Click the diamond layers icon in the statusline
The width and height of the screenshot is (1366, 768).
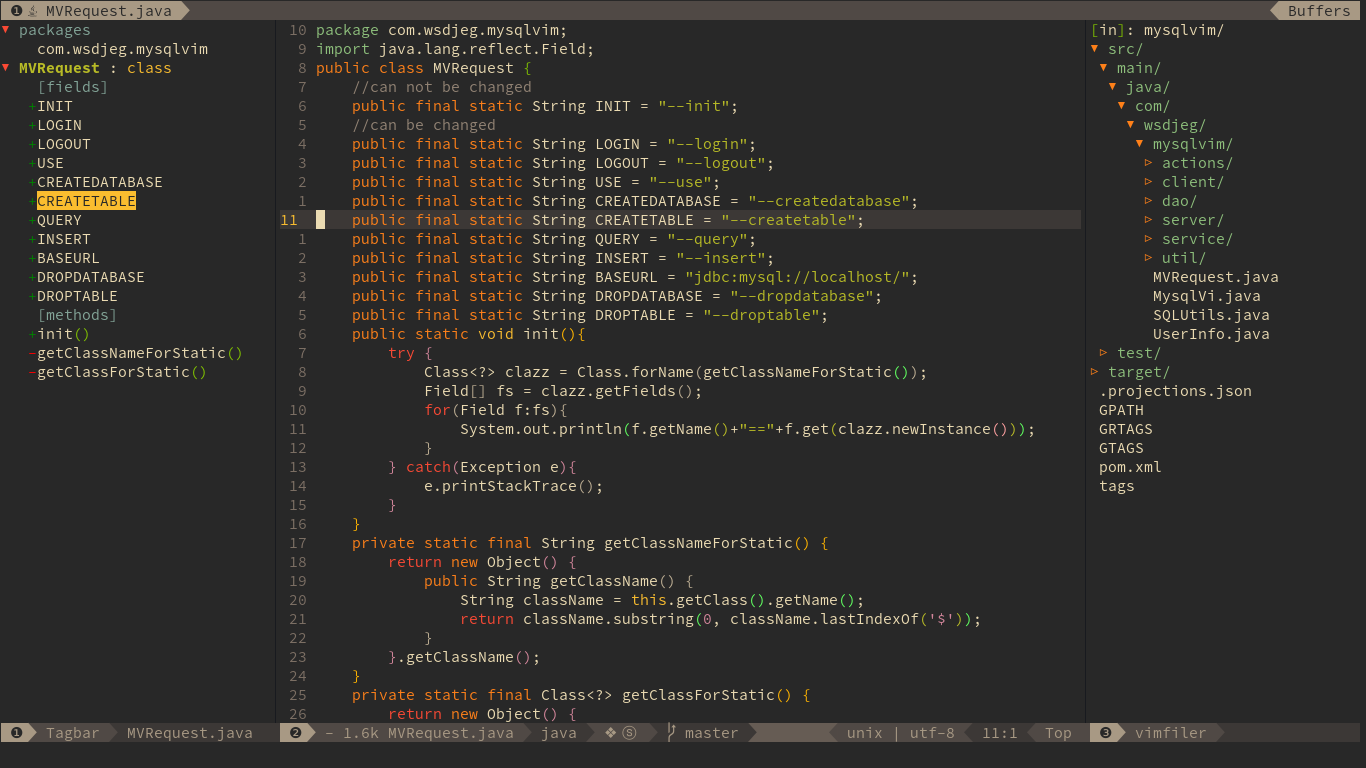(611, 733)
